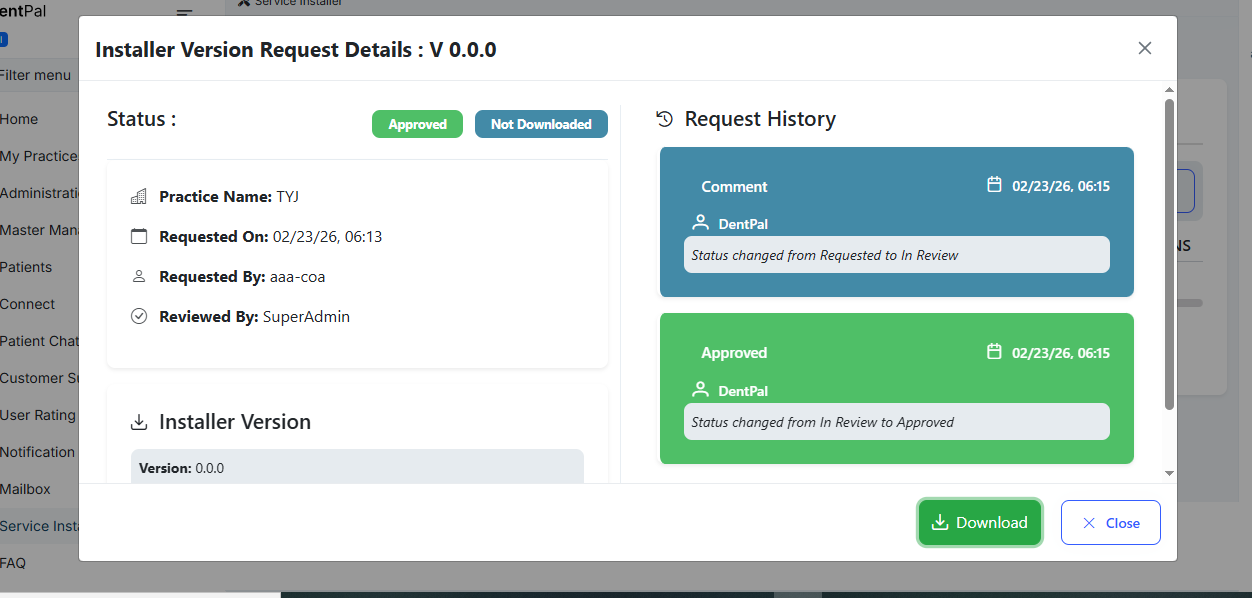Click the person icon beside Requested By
Viewport: 1252px width, 598px height.
coord(139,277)
